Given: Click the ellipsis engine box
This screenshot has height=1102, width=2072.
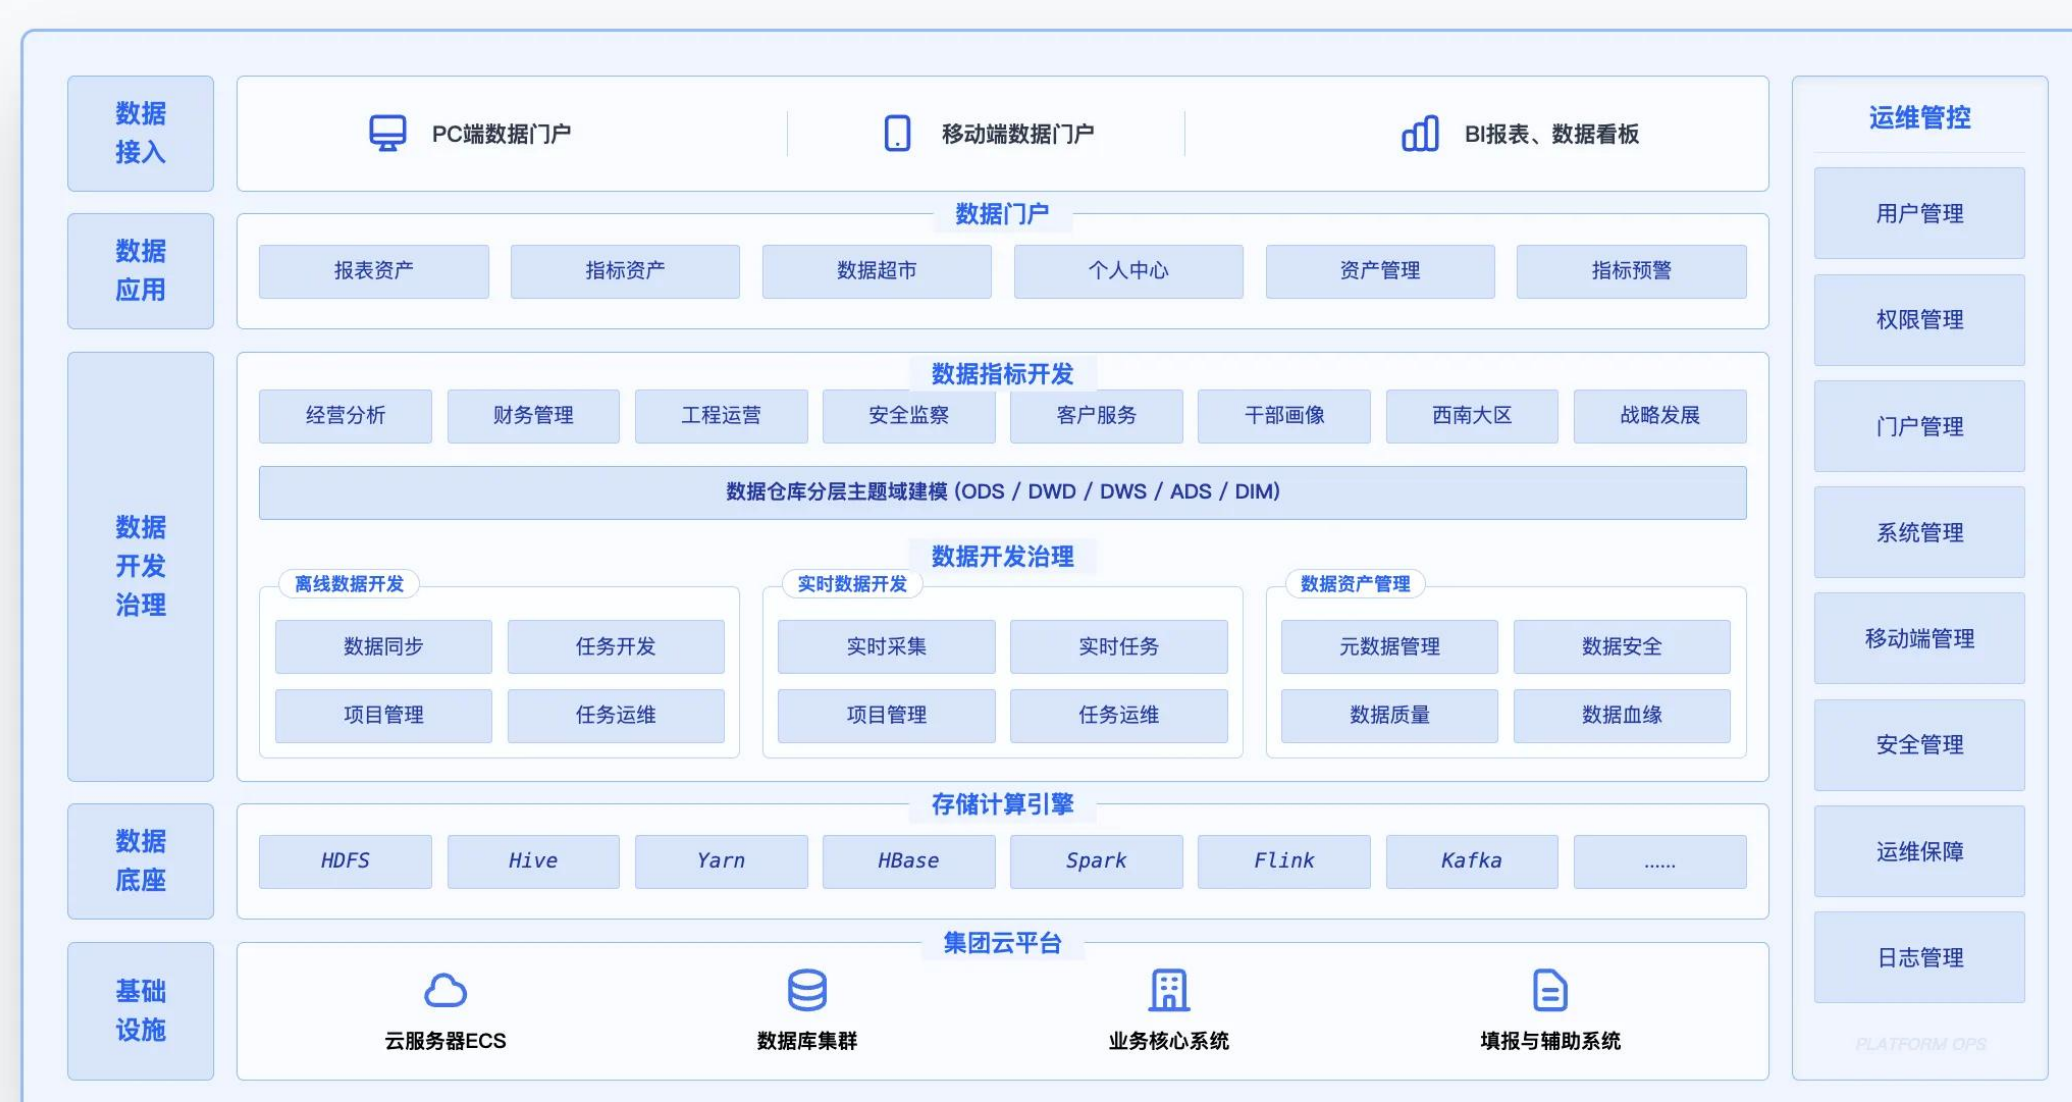Looking at the screenshot, I should point(1660,861).
